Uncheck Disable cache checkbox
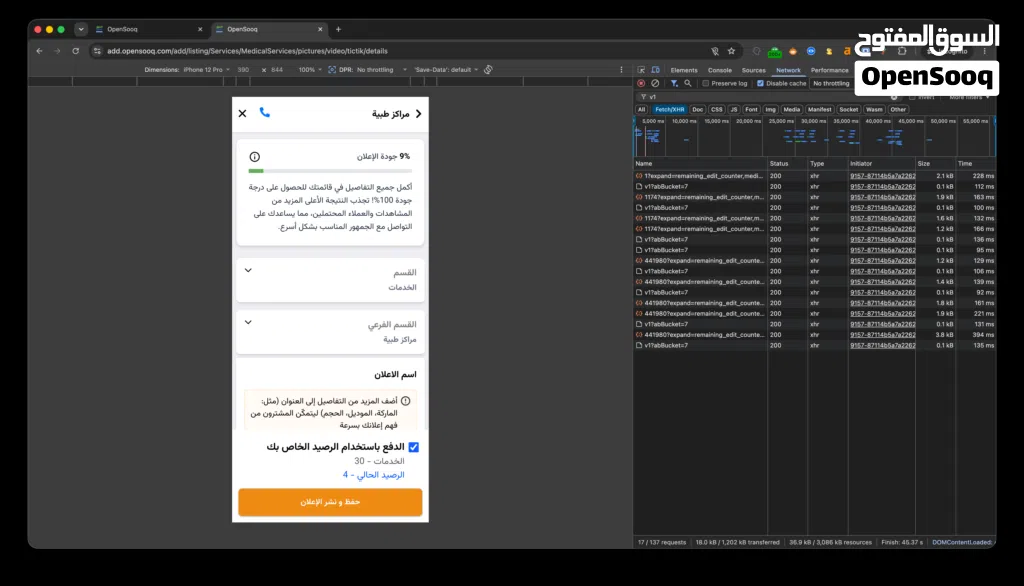The width and height of the screenshot is (1024, 586). pyautogui.click(x=760, y=84)
